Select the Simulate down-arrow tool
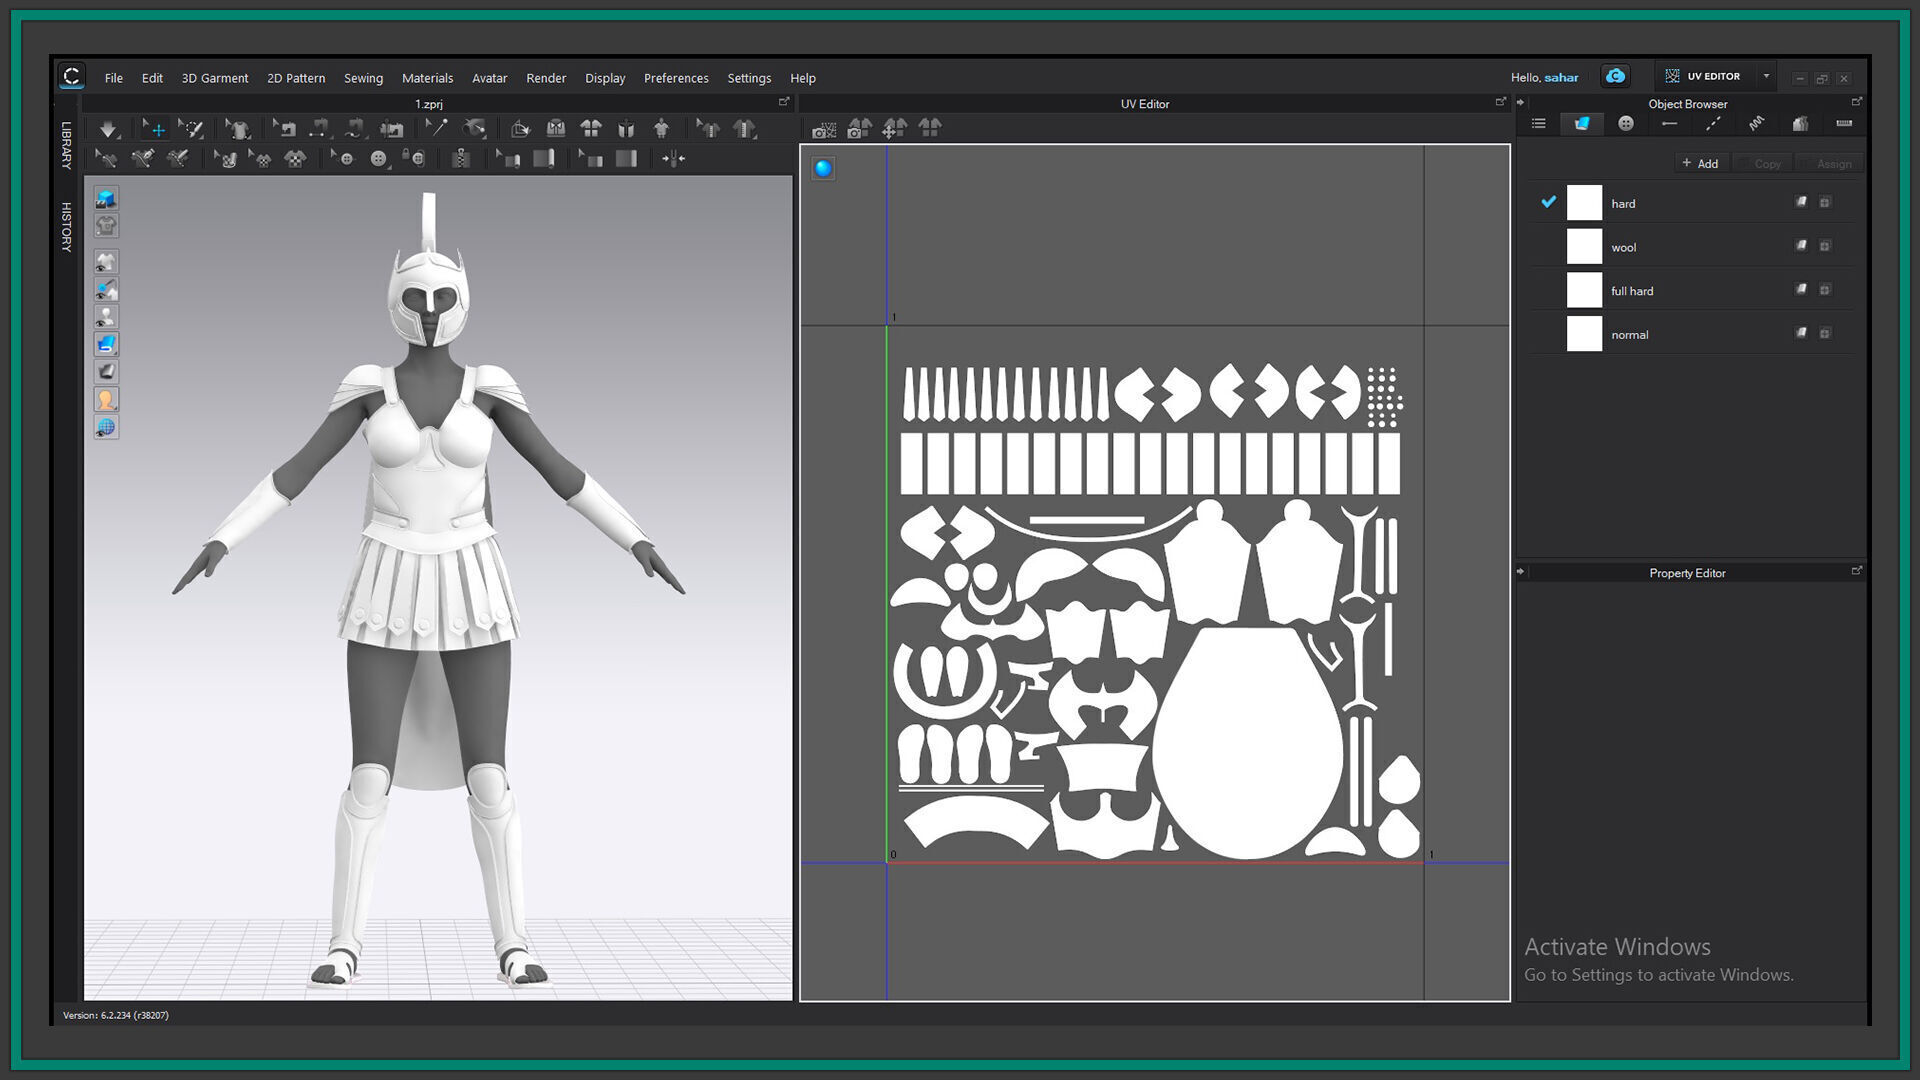Screen dimensions: 1920x1080 point(108,129)
